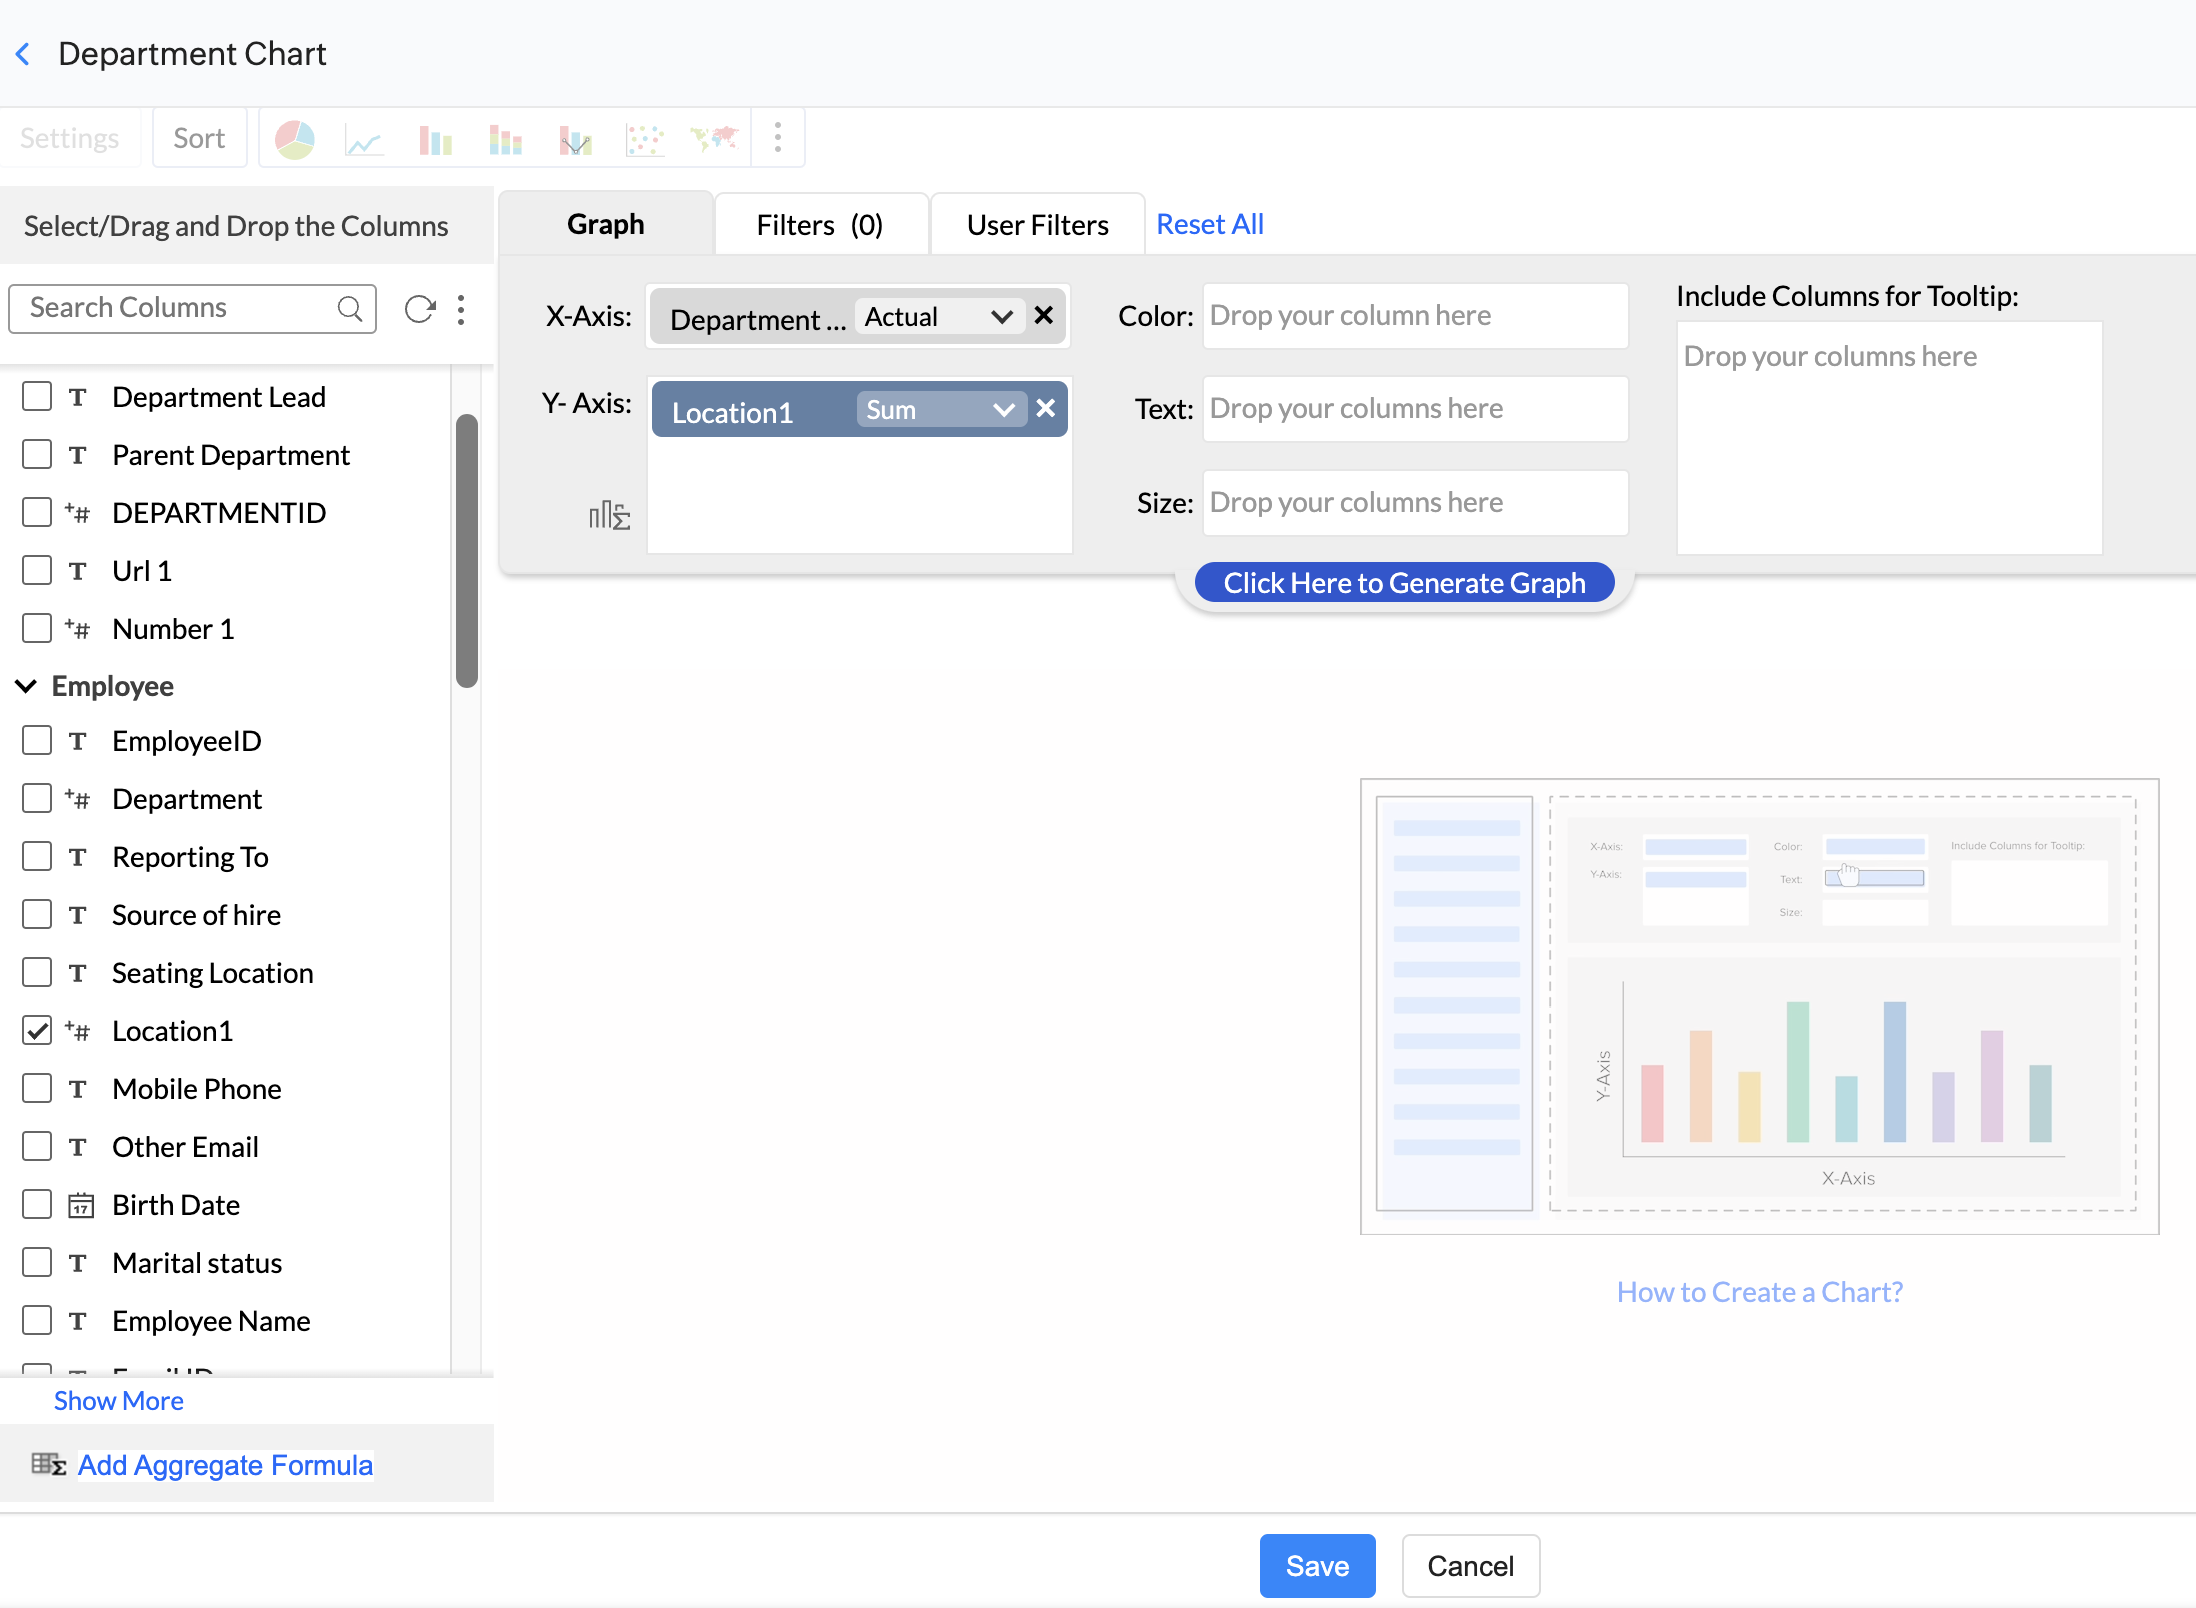Image resolution: width=2196 pixels, height=1608 pixels.
Task: Uncheck the Location1 column checkbox
Action: tap(37, 1031)
